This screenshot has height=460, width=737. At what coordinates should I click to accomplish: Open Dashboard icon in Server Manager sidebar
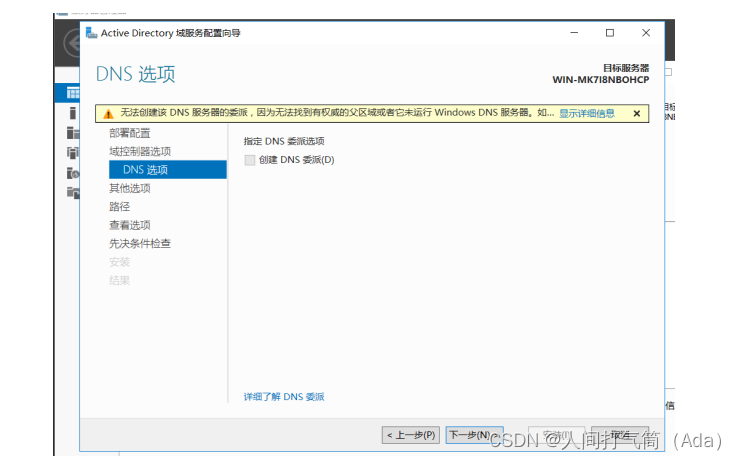73,93
